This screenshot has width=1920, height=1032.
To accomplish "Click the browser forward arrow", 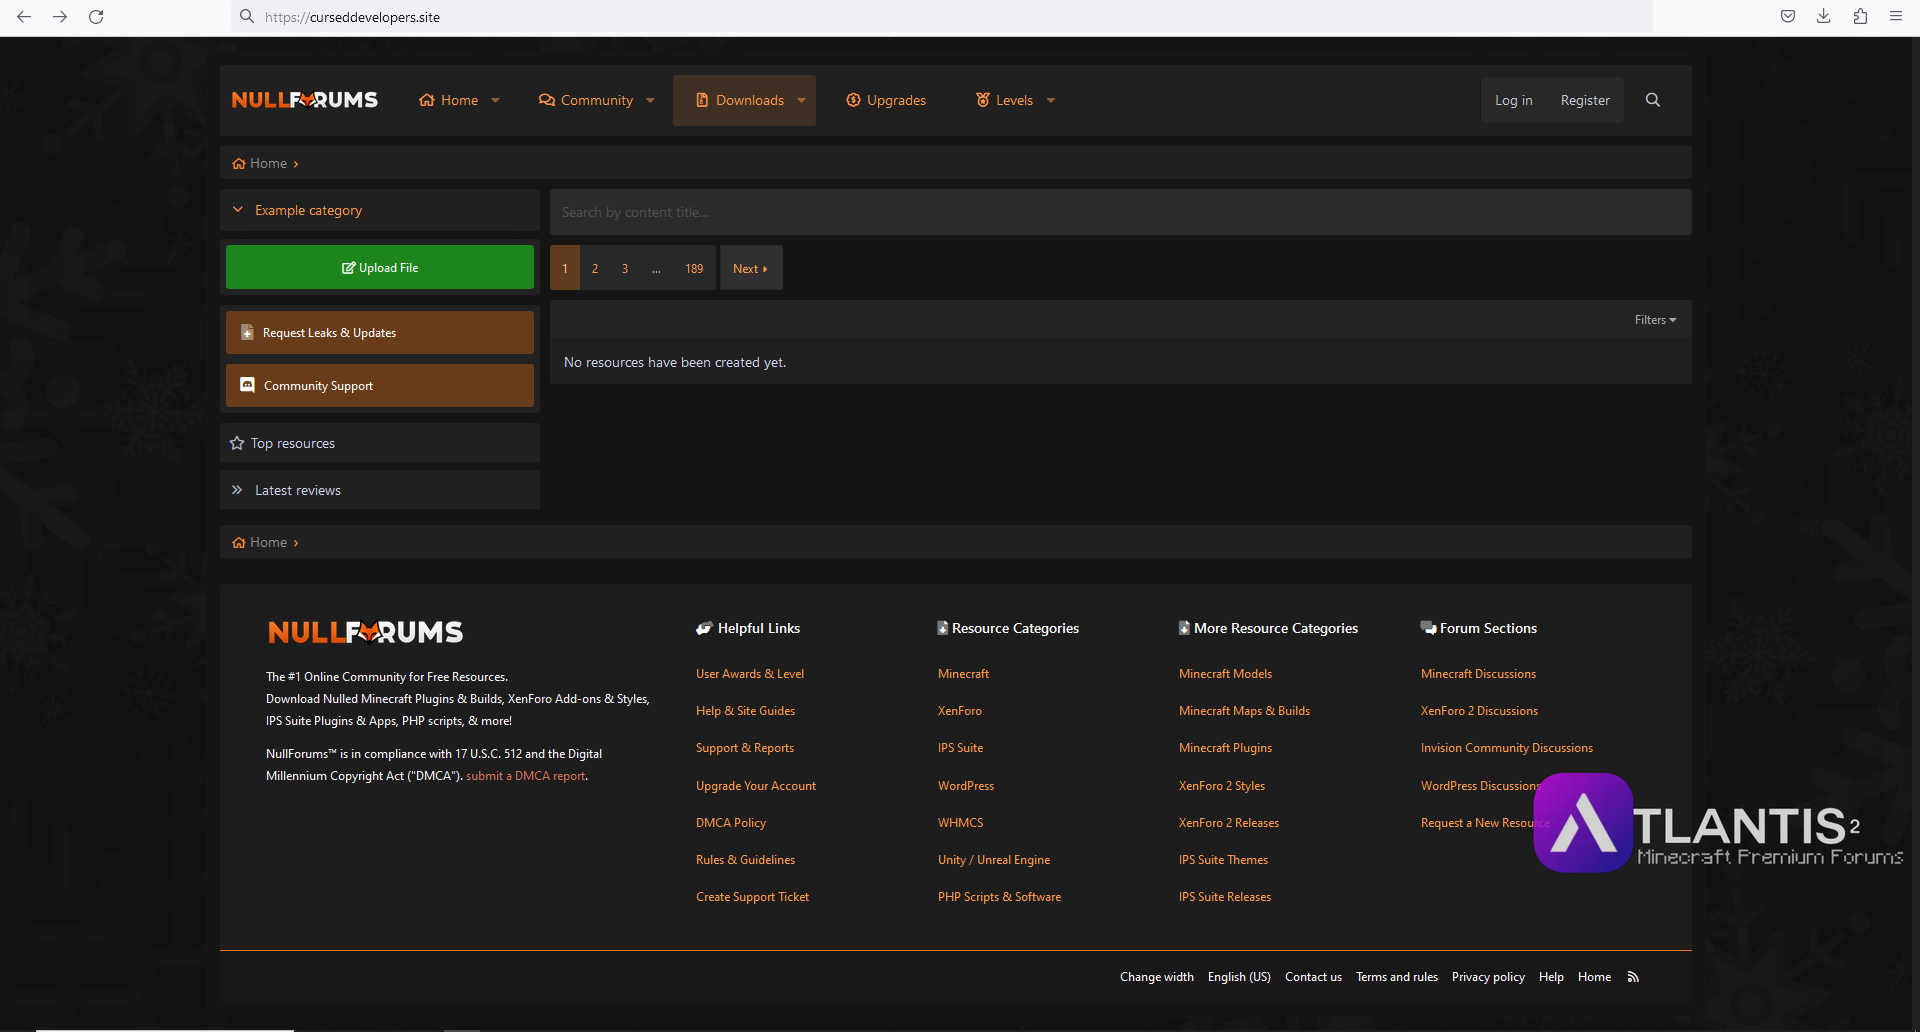I will pos(60,17).
